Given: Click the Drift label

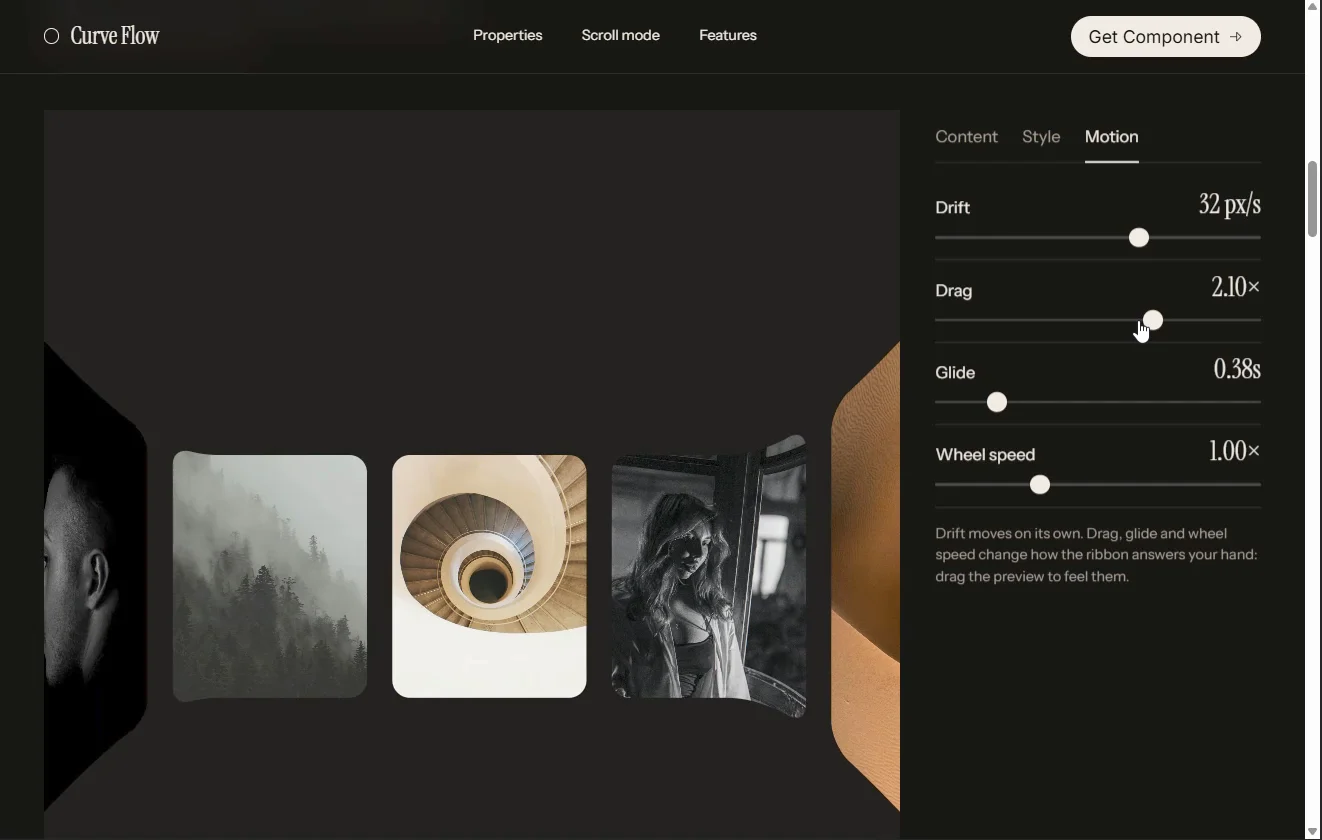Looking at the screenshot, I should [953, 208].
